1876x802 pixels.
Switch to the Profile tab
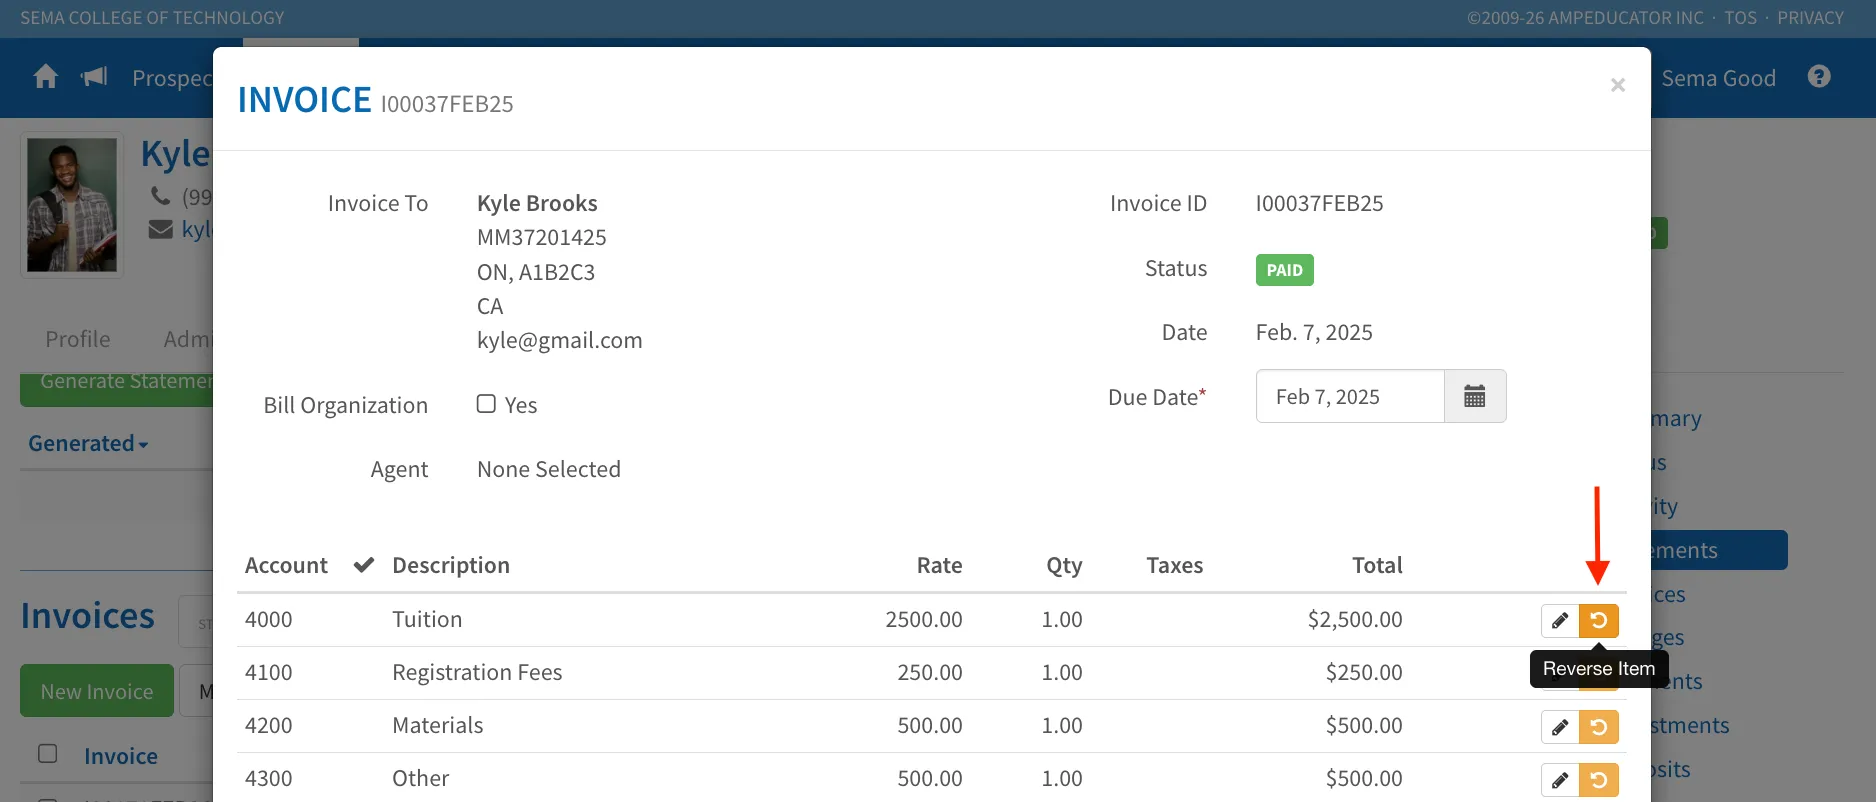pos(78,339)
